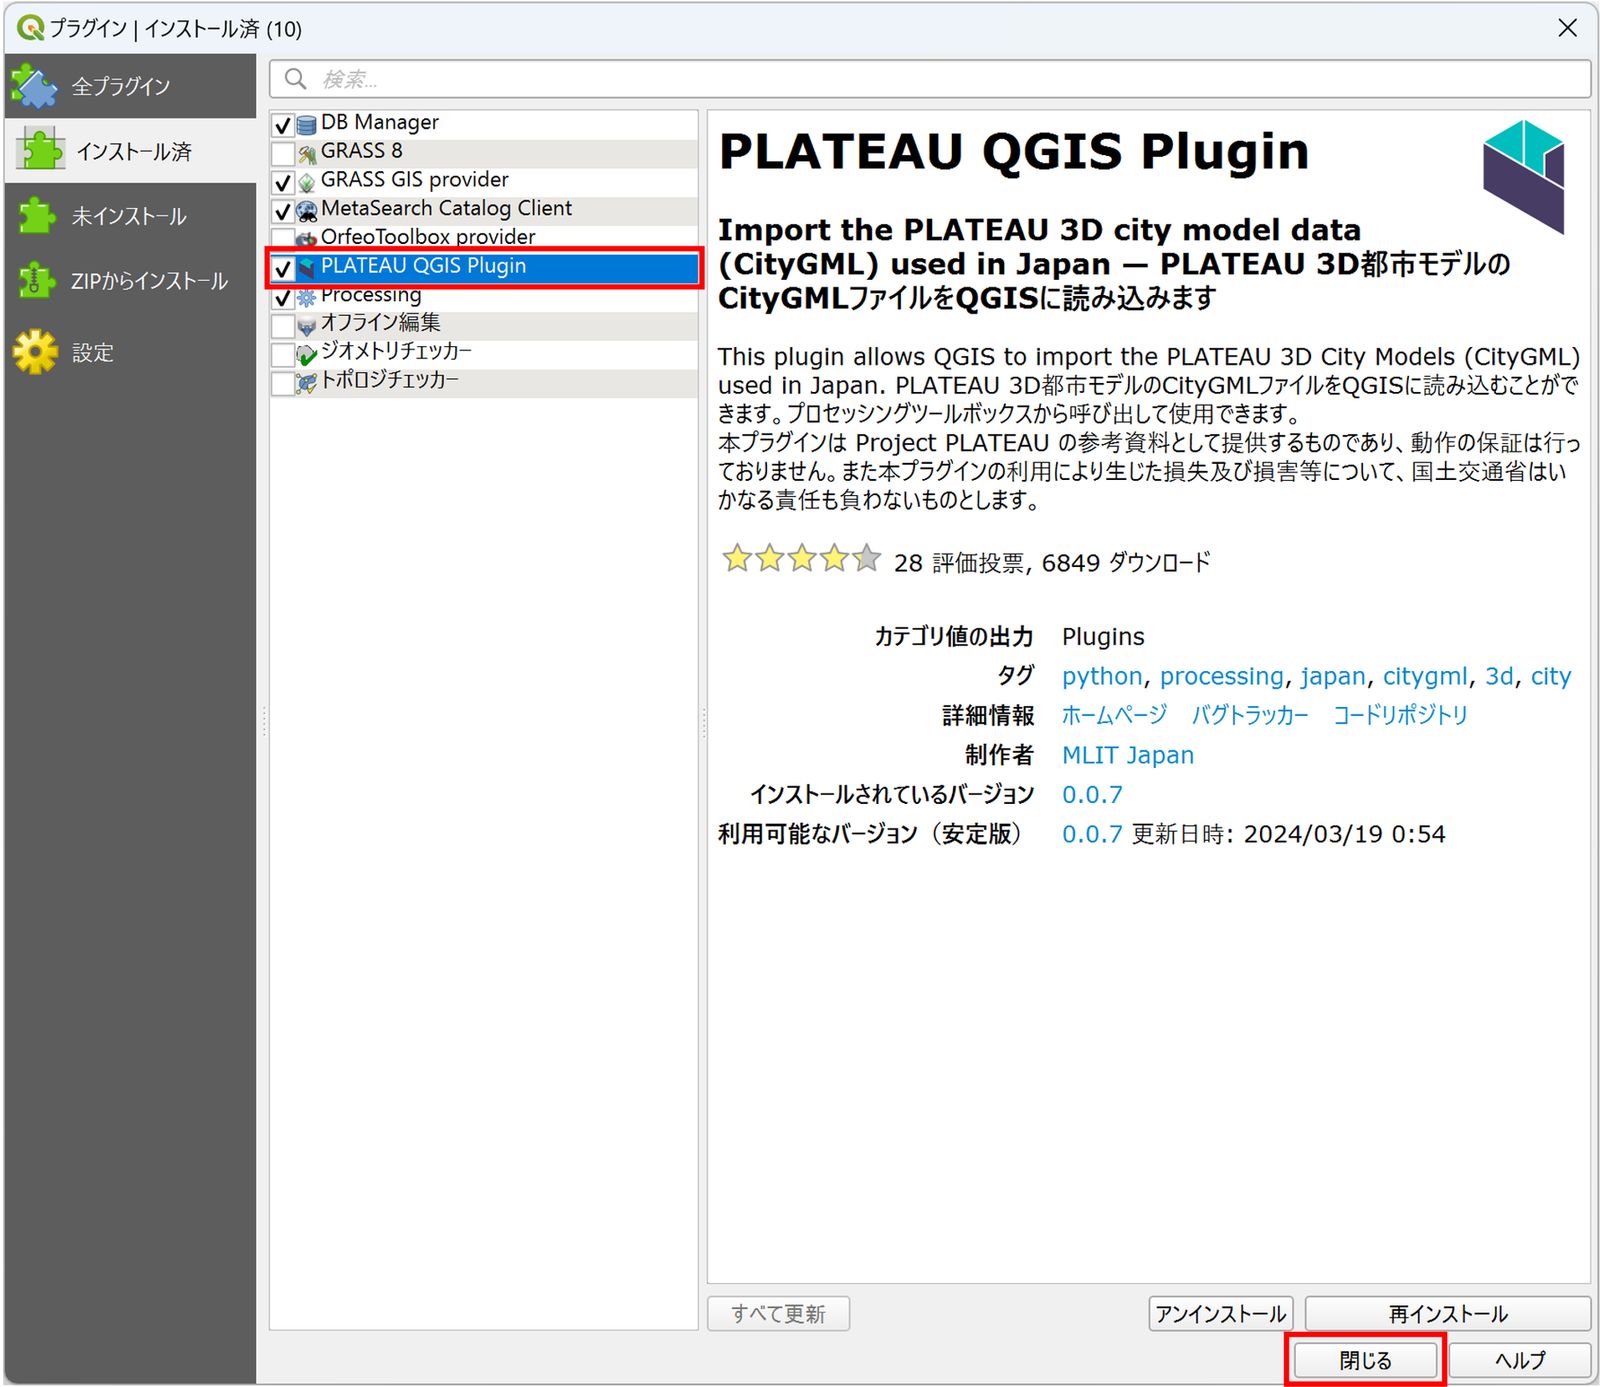Image resolution: width=1600 pixels, height=1387 pixels.
Task: Click the トポロジチェッカー plugin icon
Action: (x=307, y=383)
